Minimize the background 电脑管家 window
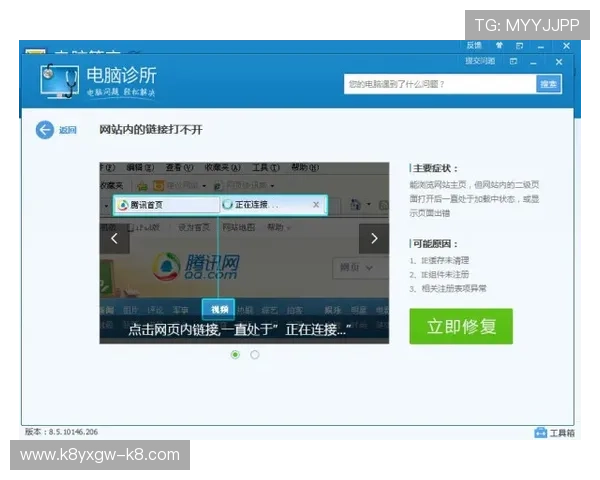The image size is (600, 480). (540, 47)
